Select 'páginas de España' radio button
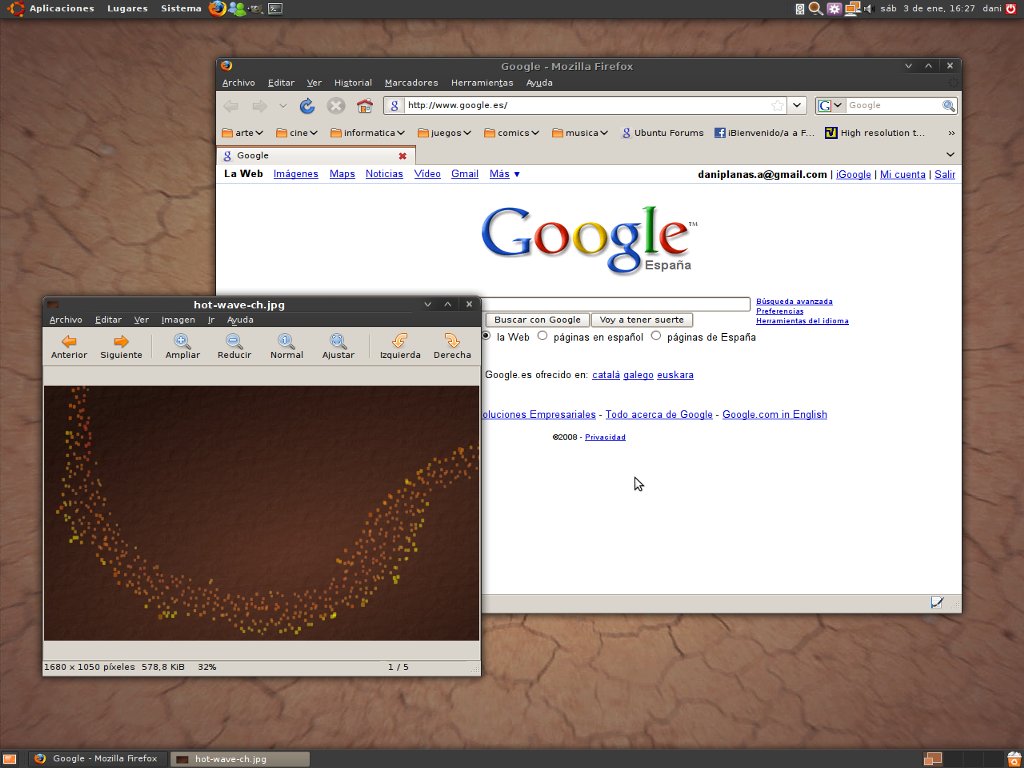This screenshot has width=1024, height=768. (656, 336)
